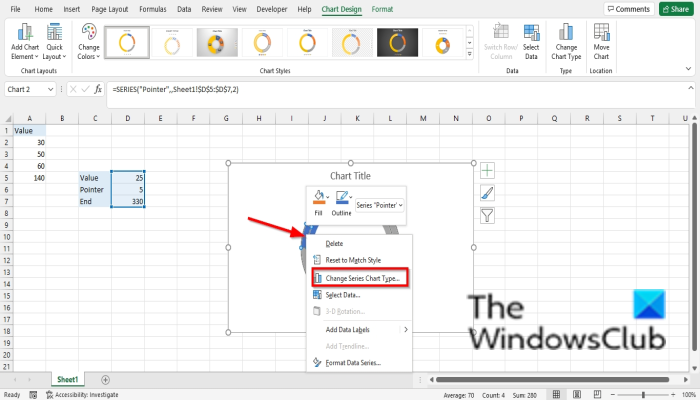The width and height of the screenshot is (700, 400).
Task: Click the Comments button
Action: [x=629, y=9]
